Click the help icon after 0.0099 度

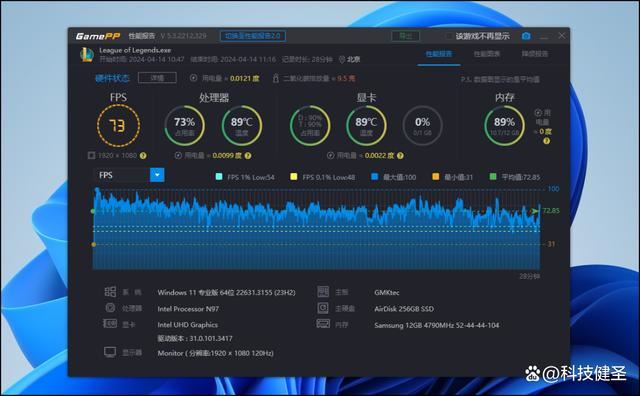[x=248, y=156]
